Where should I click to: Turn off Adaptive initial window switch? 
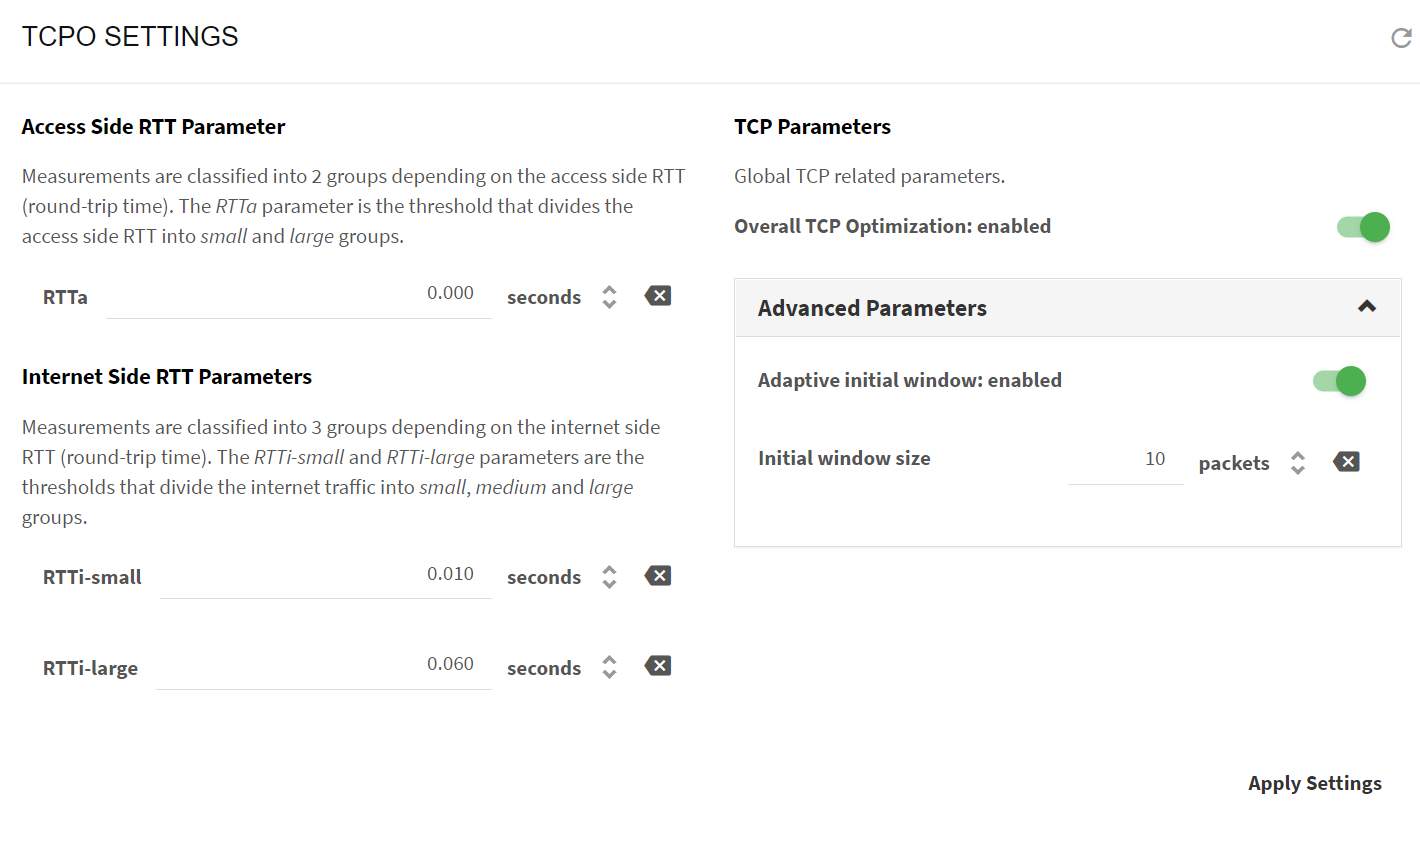click(1340, 381)
